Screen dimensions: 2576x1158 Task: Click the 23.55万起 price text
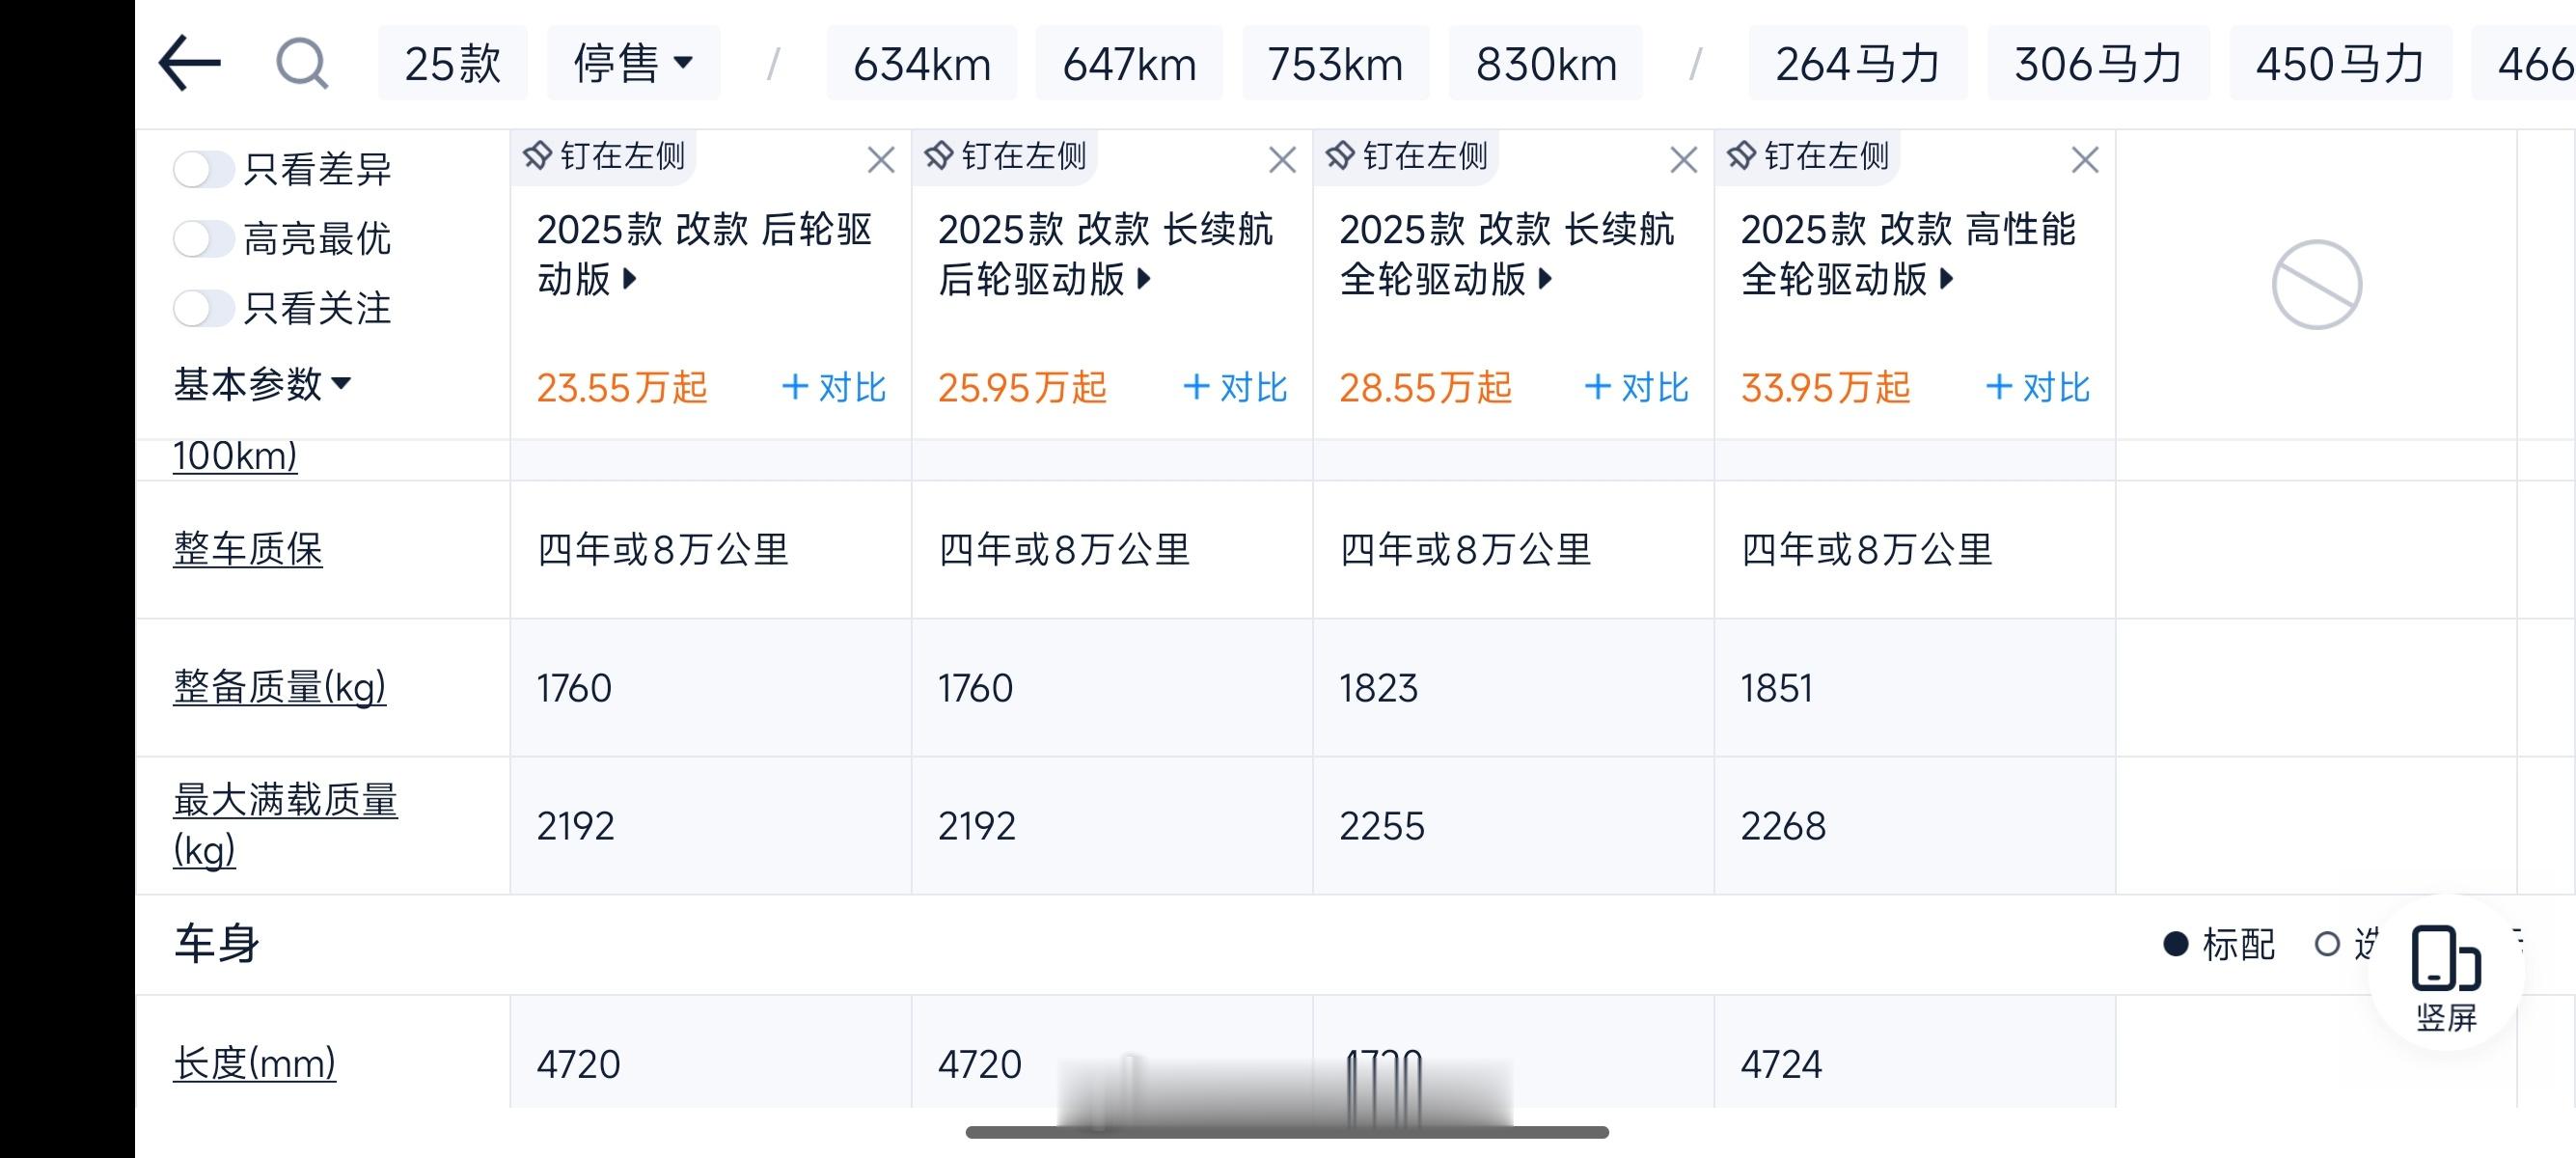[621, 388]
